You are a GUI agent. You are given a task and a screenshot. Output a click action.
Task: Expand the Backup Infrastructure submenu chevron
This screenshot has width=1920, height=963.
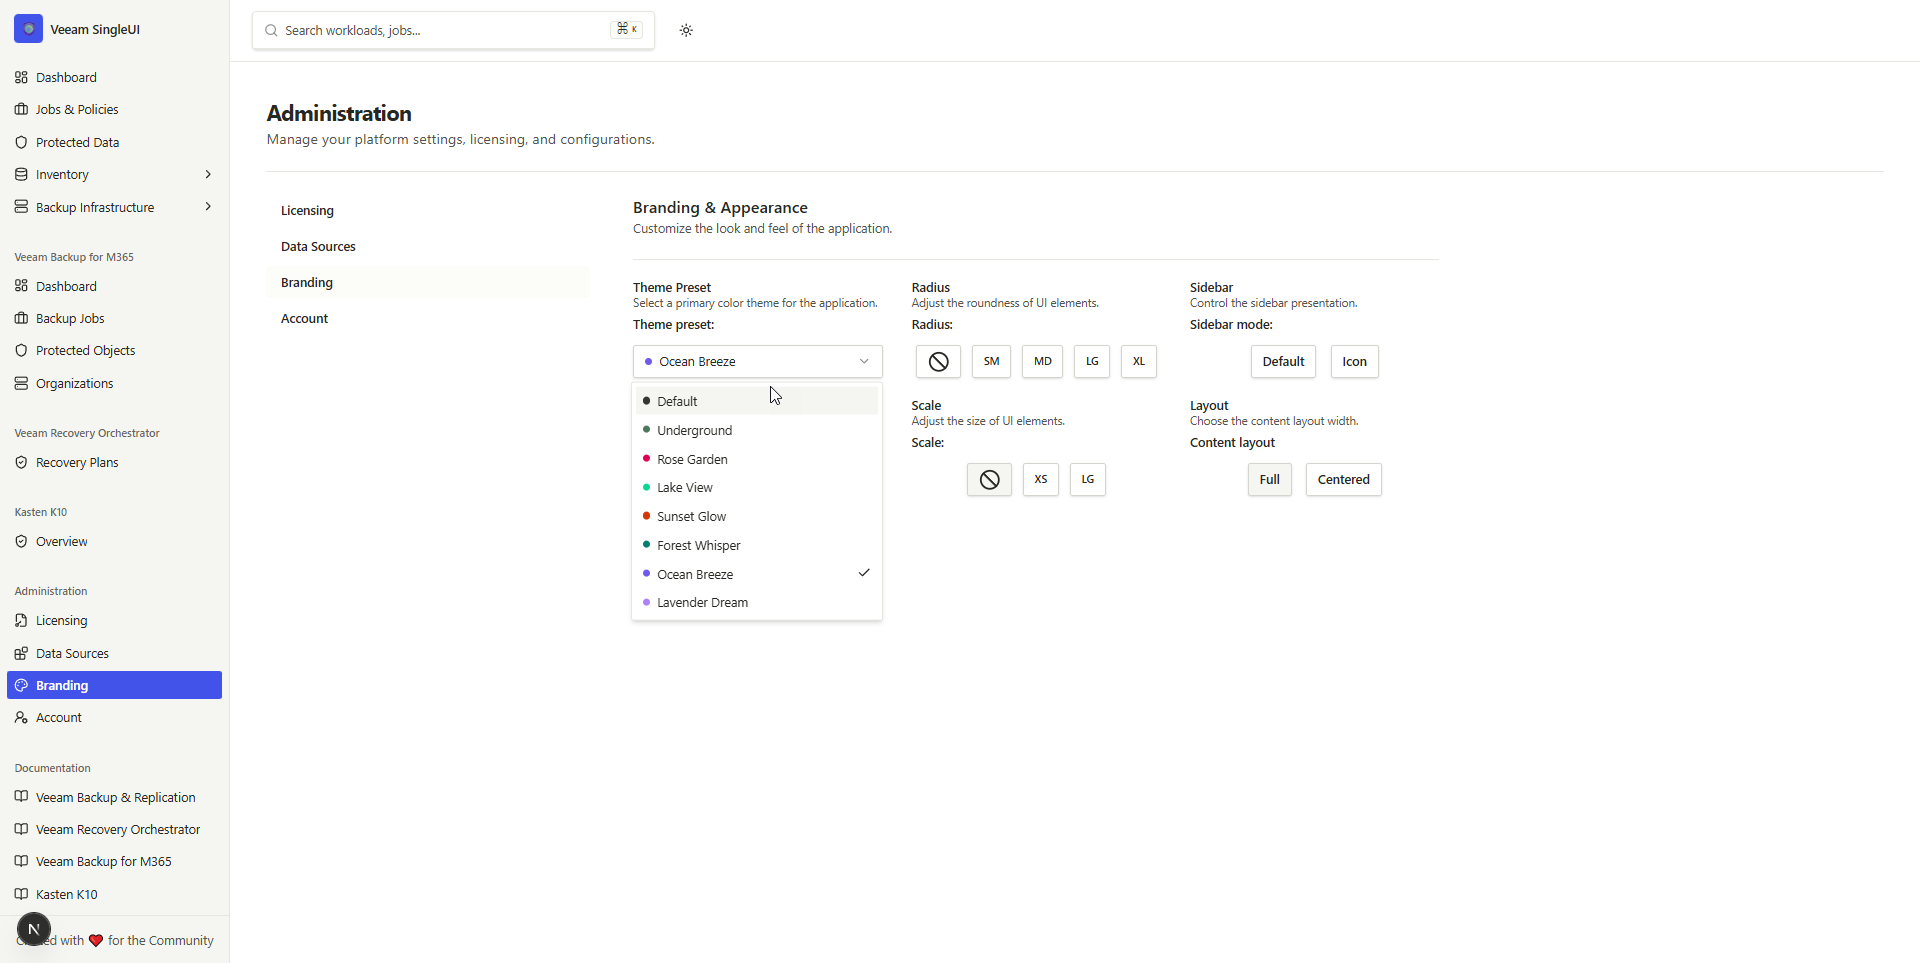click(208, 207)
